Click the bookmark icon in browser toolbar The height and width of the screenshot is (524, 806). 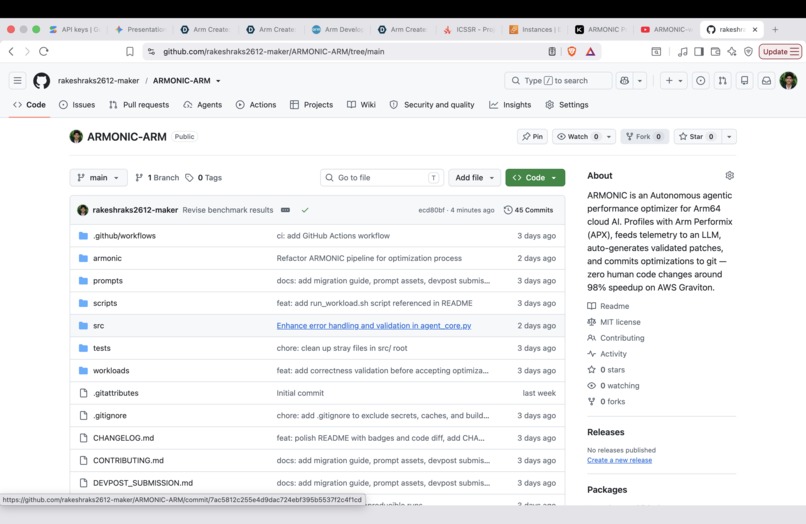[130, 51]
